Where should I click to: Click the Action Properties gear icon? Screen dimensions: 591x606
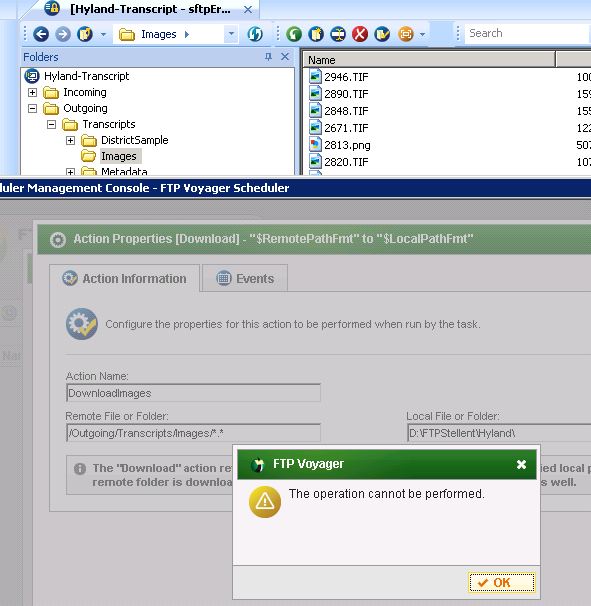(58, 240)
